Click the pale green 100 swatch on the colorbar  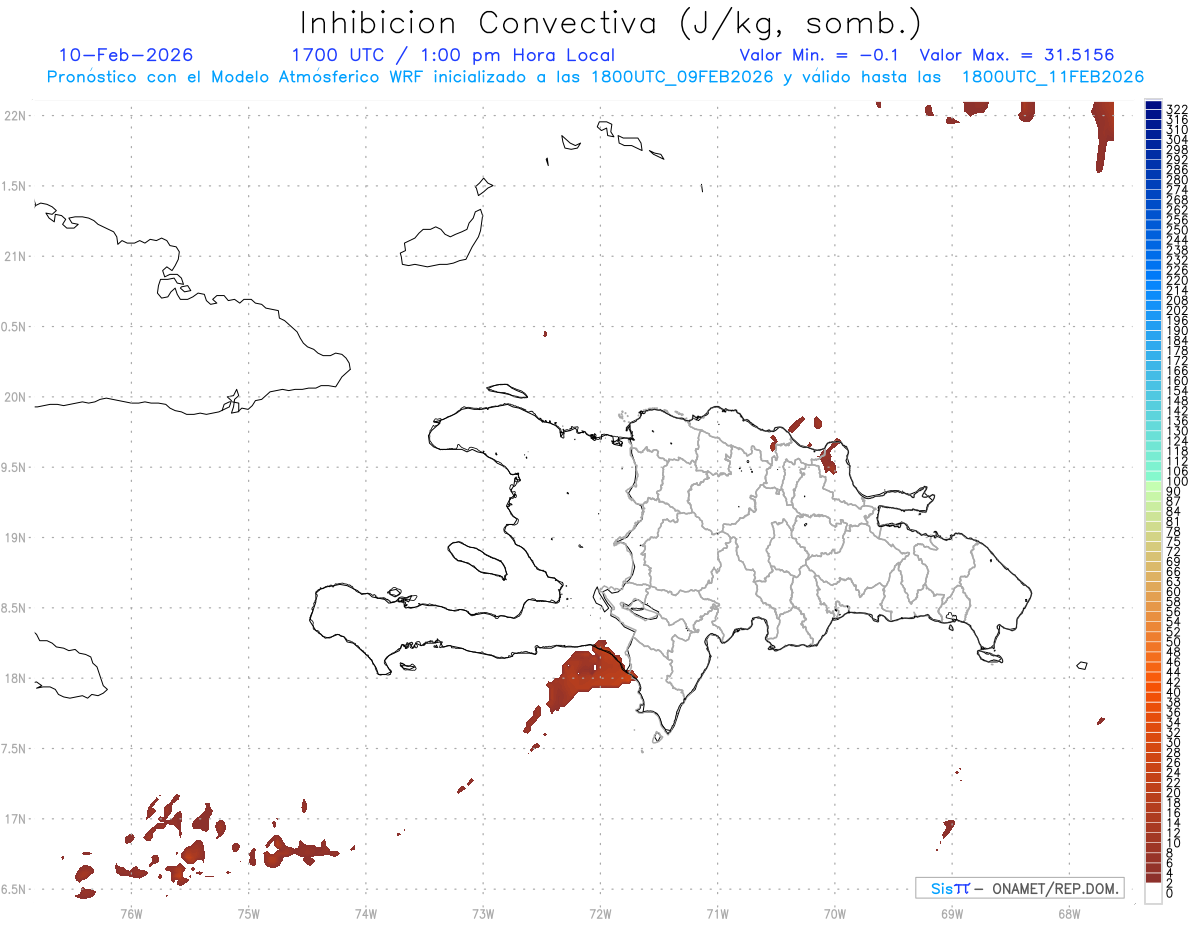click(1153, 484)
